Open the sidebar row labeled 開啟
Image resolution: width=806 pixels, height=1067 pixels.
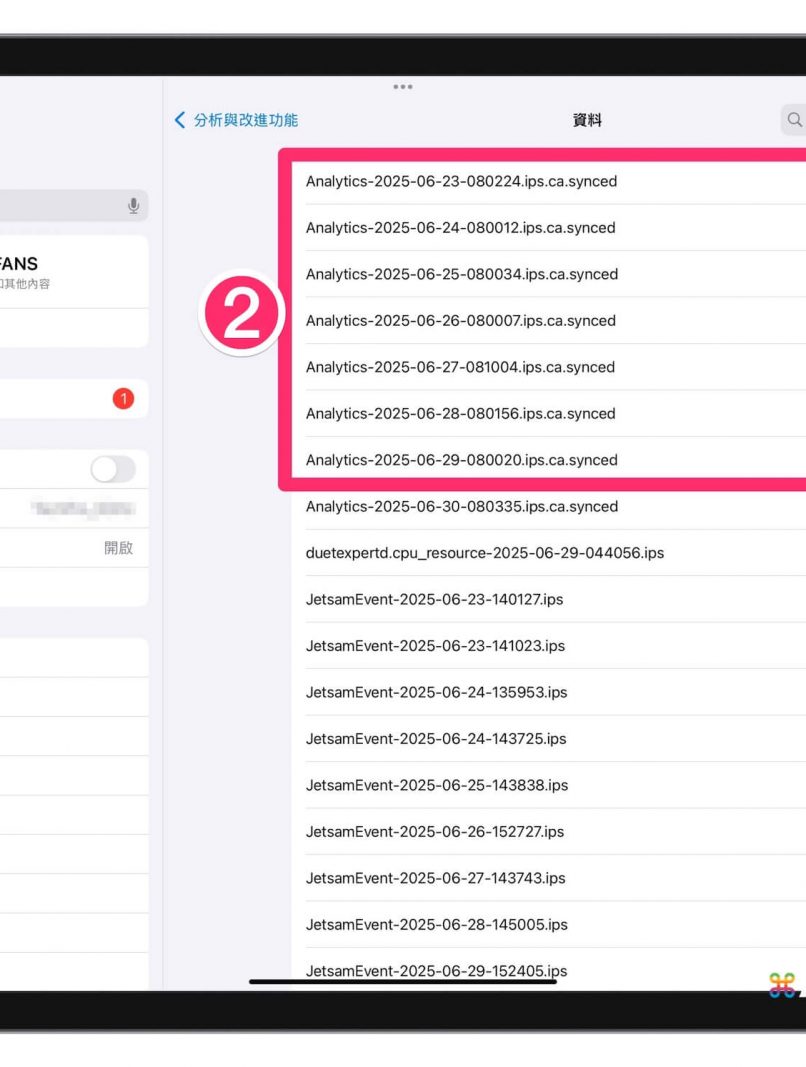[74, 548]
